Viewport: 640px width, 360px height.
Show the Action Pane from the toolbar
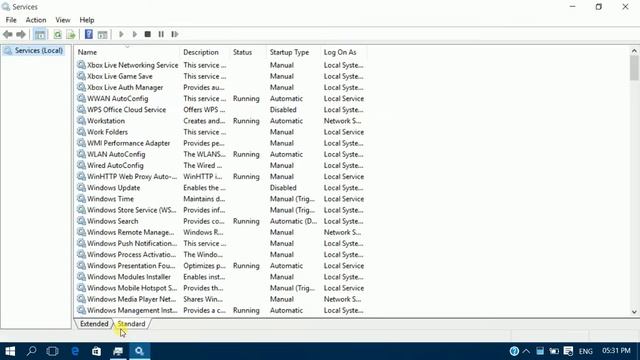click(x=102, y=35)
